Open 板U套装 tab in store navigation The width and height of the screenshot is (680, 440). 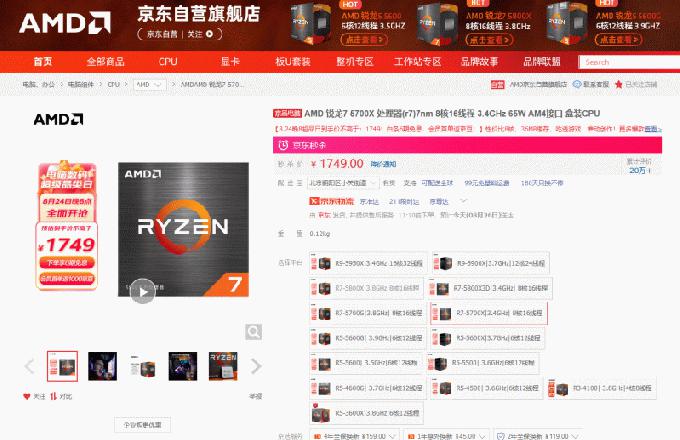pos(293,62)
